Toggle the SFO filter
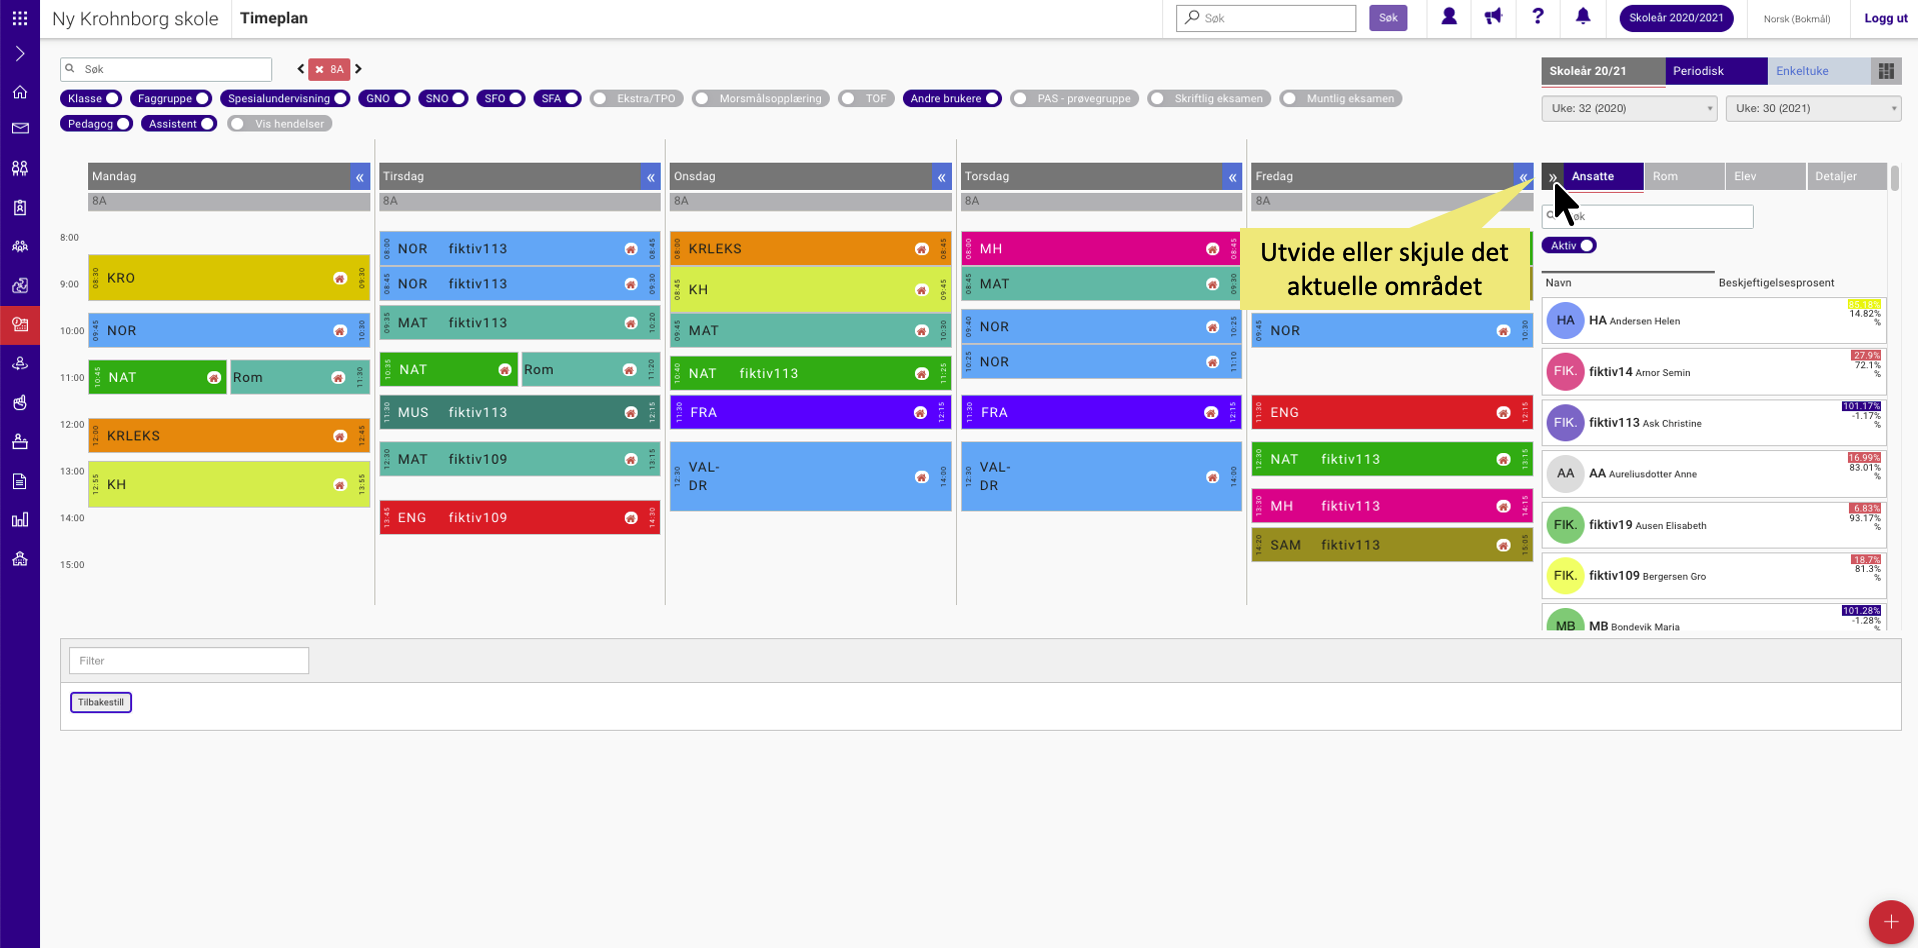The width and height of the screenshot is (1918, 948). coord(501,98)
